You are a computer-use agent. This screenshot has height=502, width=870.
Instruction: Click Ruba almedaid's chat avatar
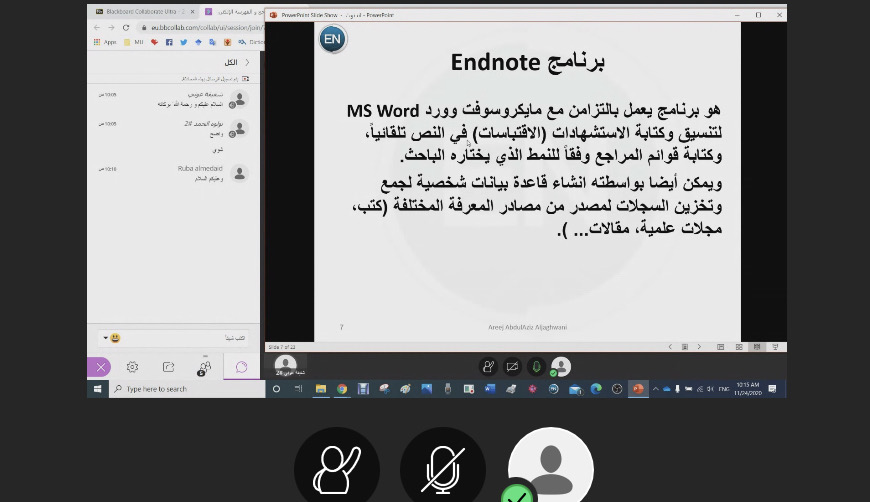click(240, 174)
